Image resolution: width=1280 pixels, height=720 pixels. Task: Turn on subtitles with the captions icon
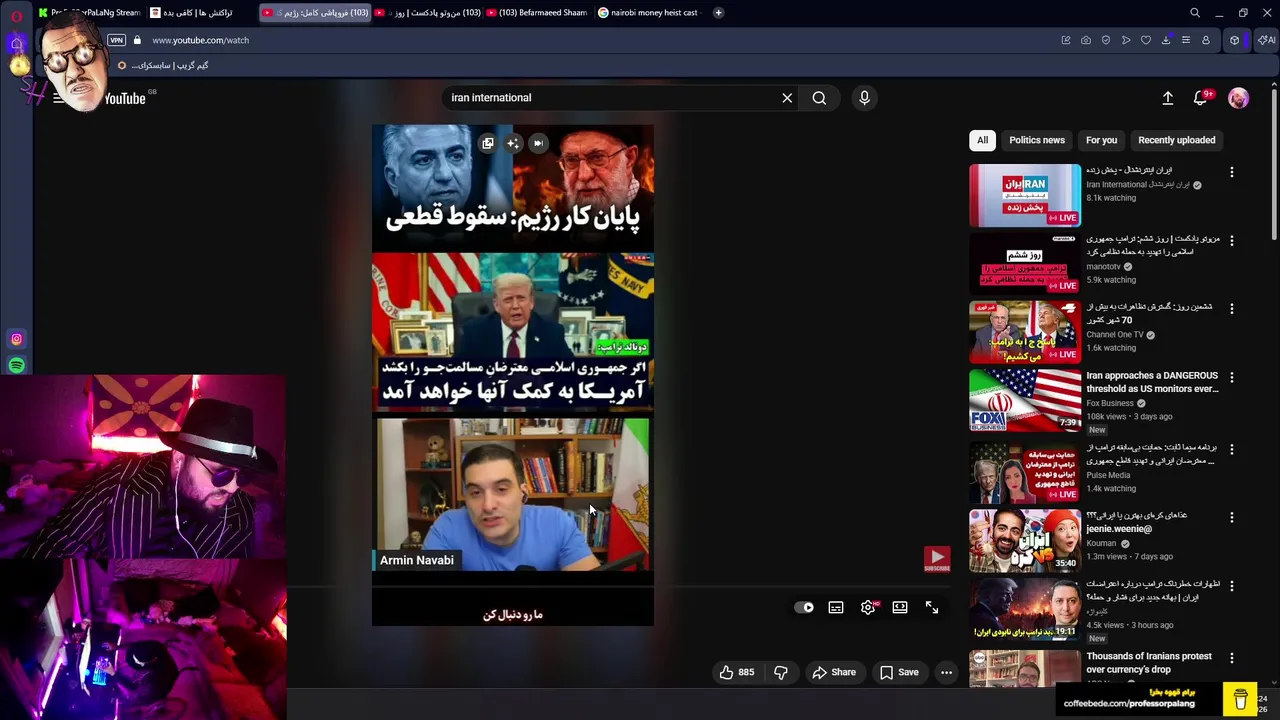[x=836, y=607]
